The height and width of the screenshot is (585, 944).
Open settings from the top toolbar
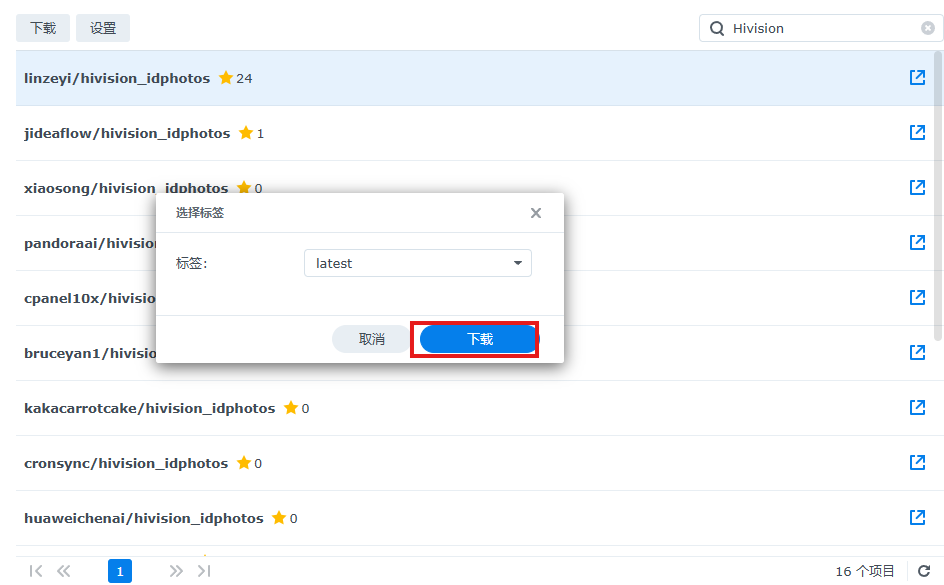pyautogui.click(x=103, y=28)
